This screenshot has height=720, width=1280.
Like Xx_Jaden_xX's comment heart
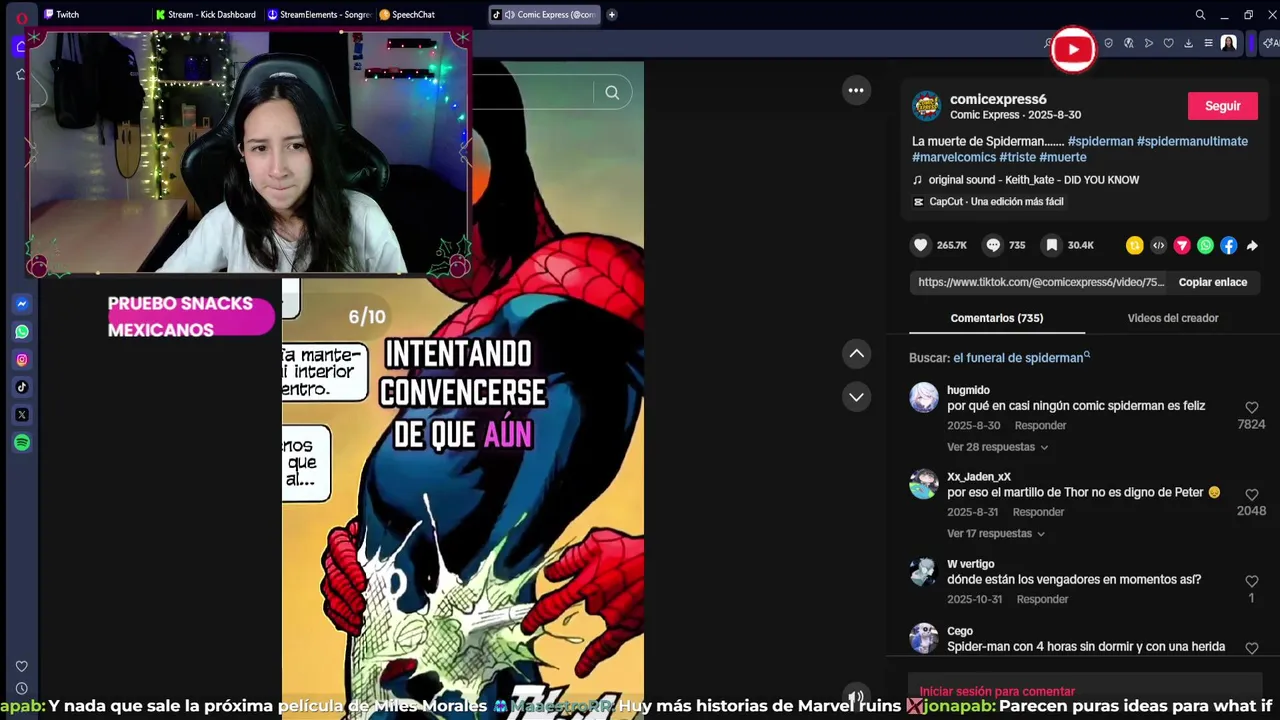coord(1251,495)
